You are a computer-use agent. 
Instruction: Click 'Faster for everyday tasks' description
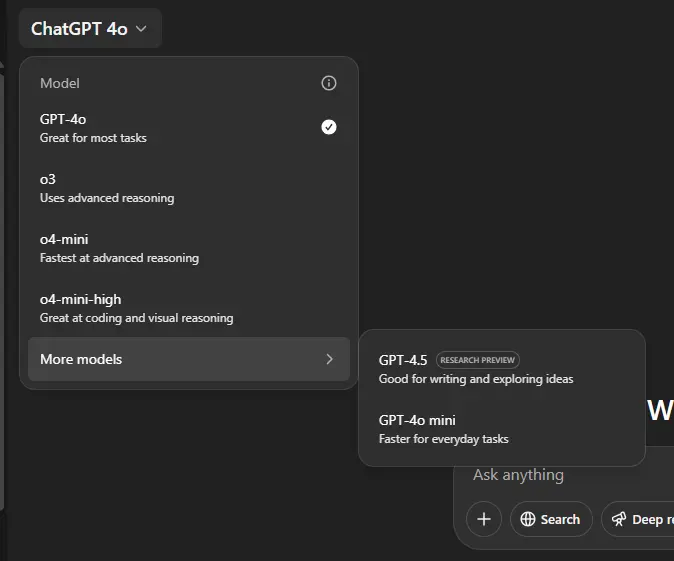tap(444, 439)
